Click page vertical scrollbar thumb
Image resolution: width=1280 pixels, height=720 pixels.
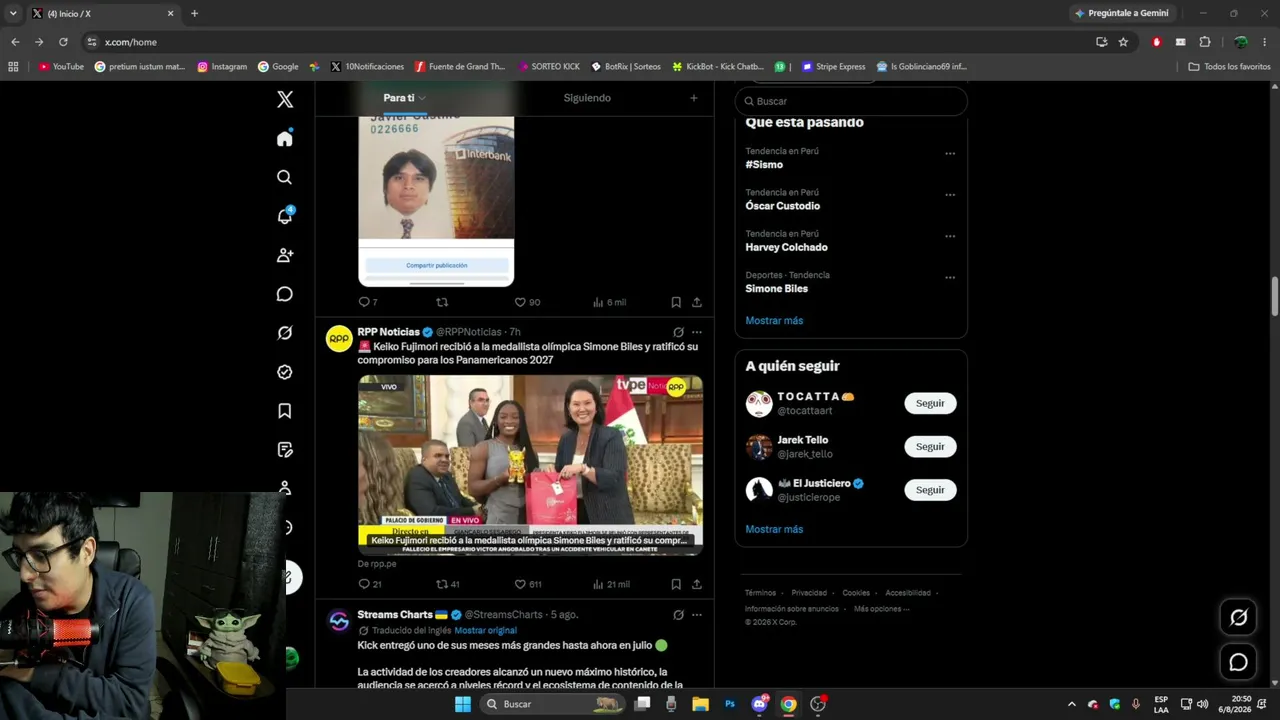pos(1275,295)
